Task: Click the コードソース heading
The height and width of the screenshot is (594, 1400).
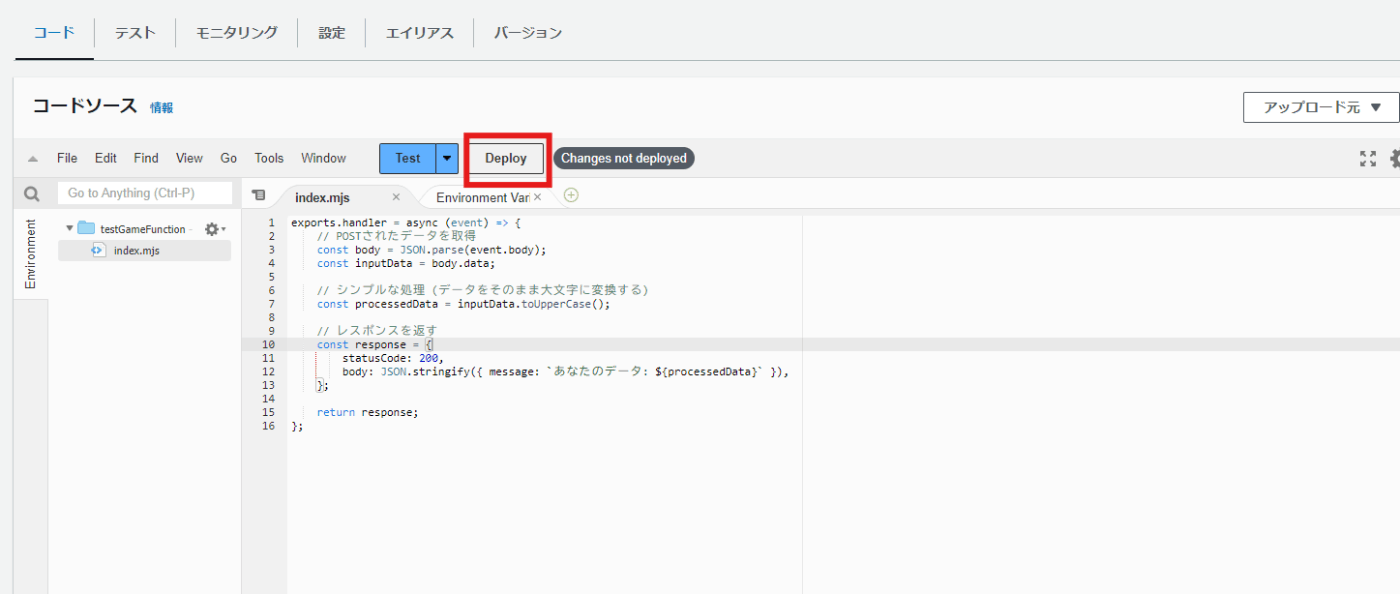Action: click(x=84, y=106)
